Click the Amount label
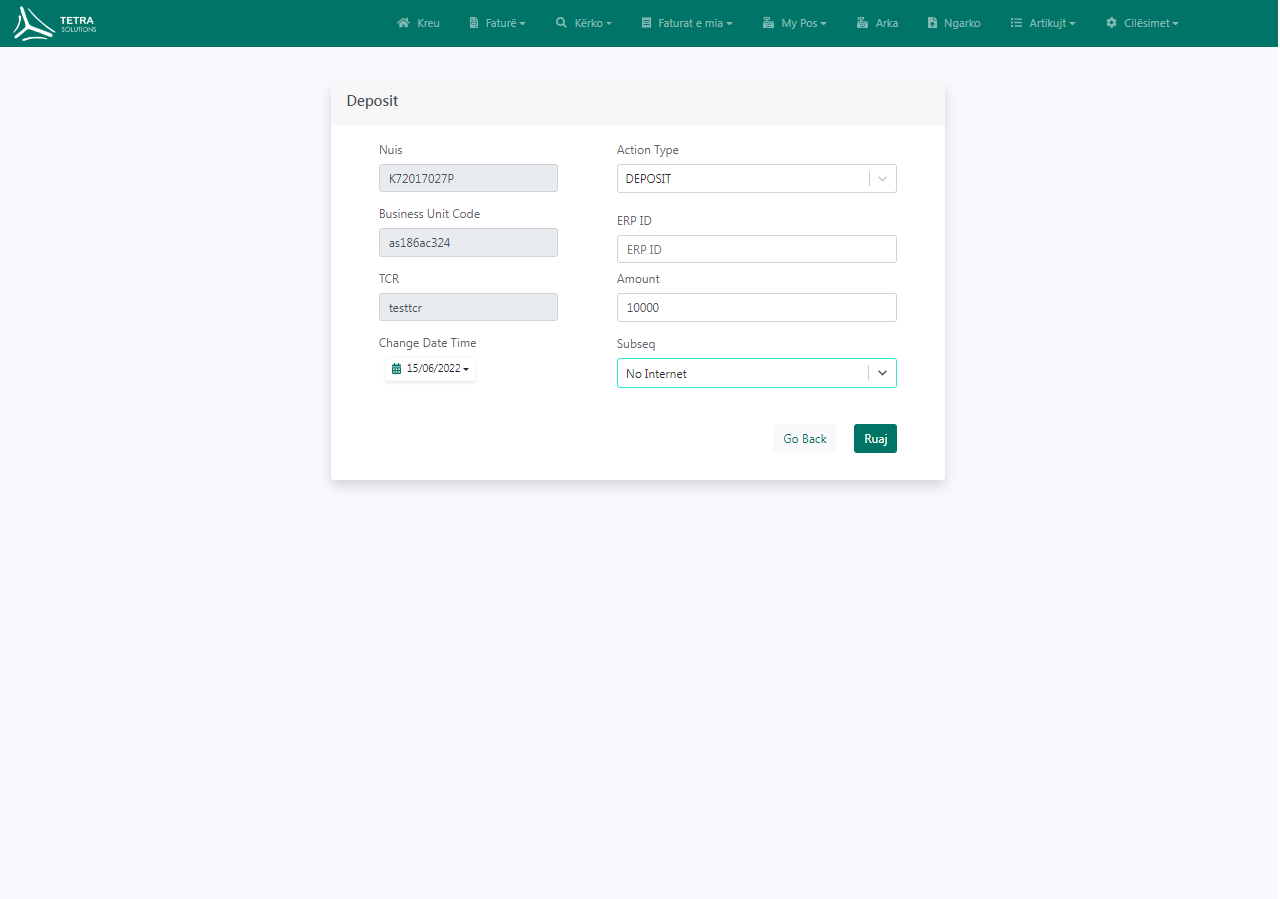This screenshot has width=1280, height=899. coord(638,279)
